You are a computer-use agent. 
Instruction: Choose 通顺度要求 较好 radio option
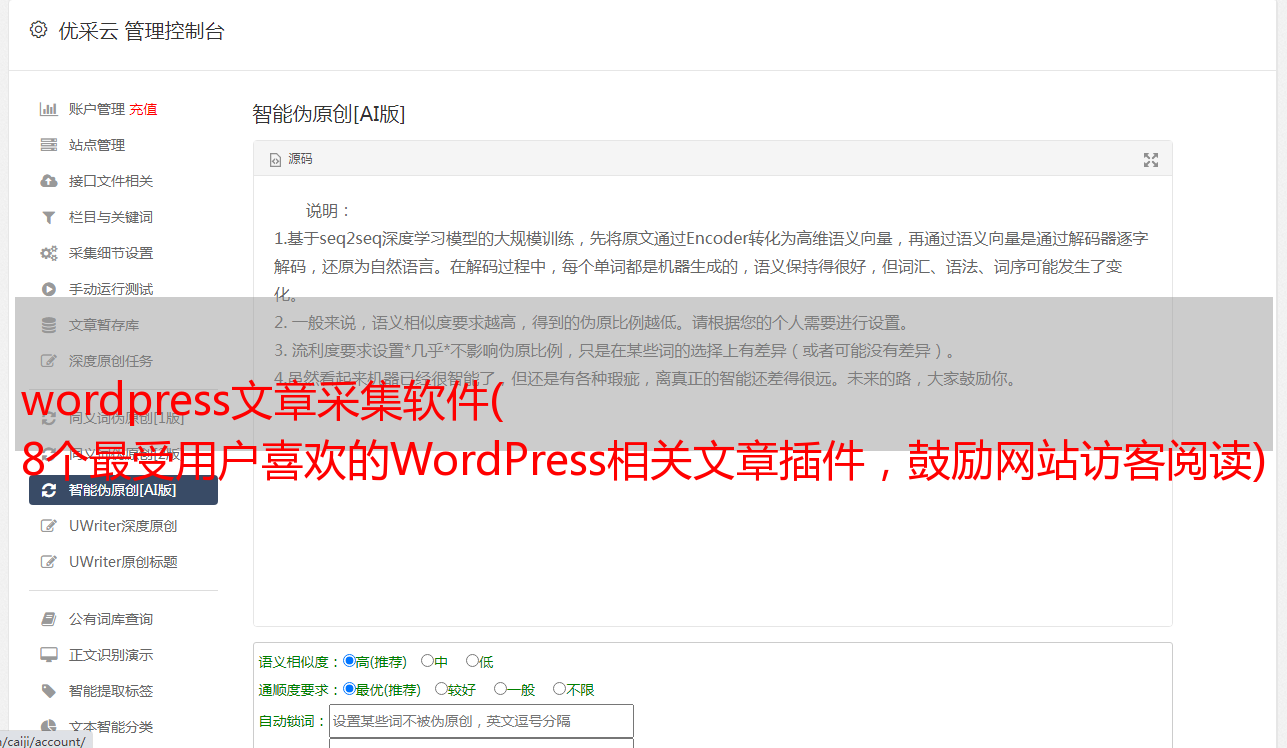coord(441,689)
